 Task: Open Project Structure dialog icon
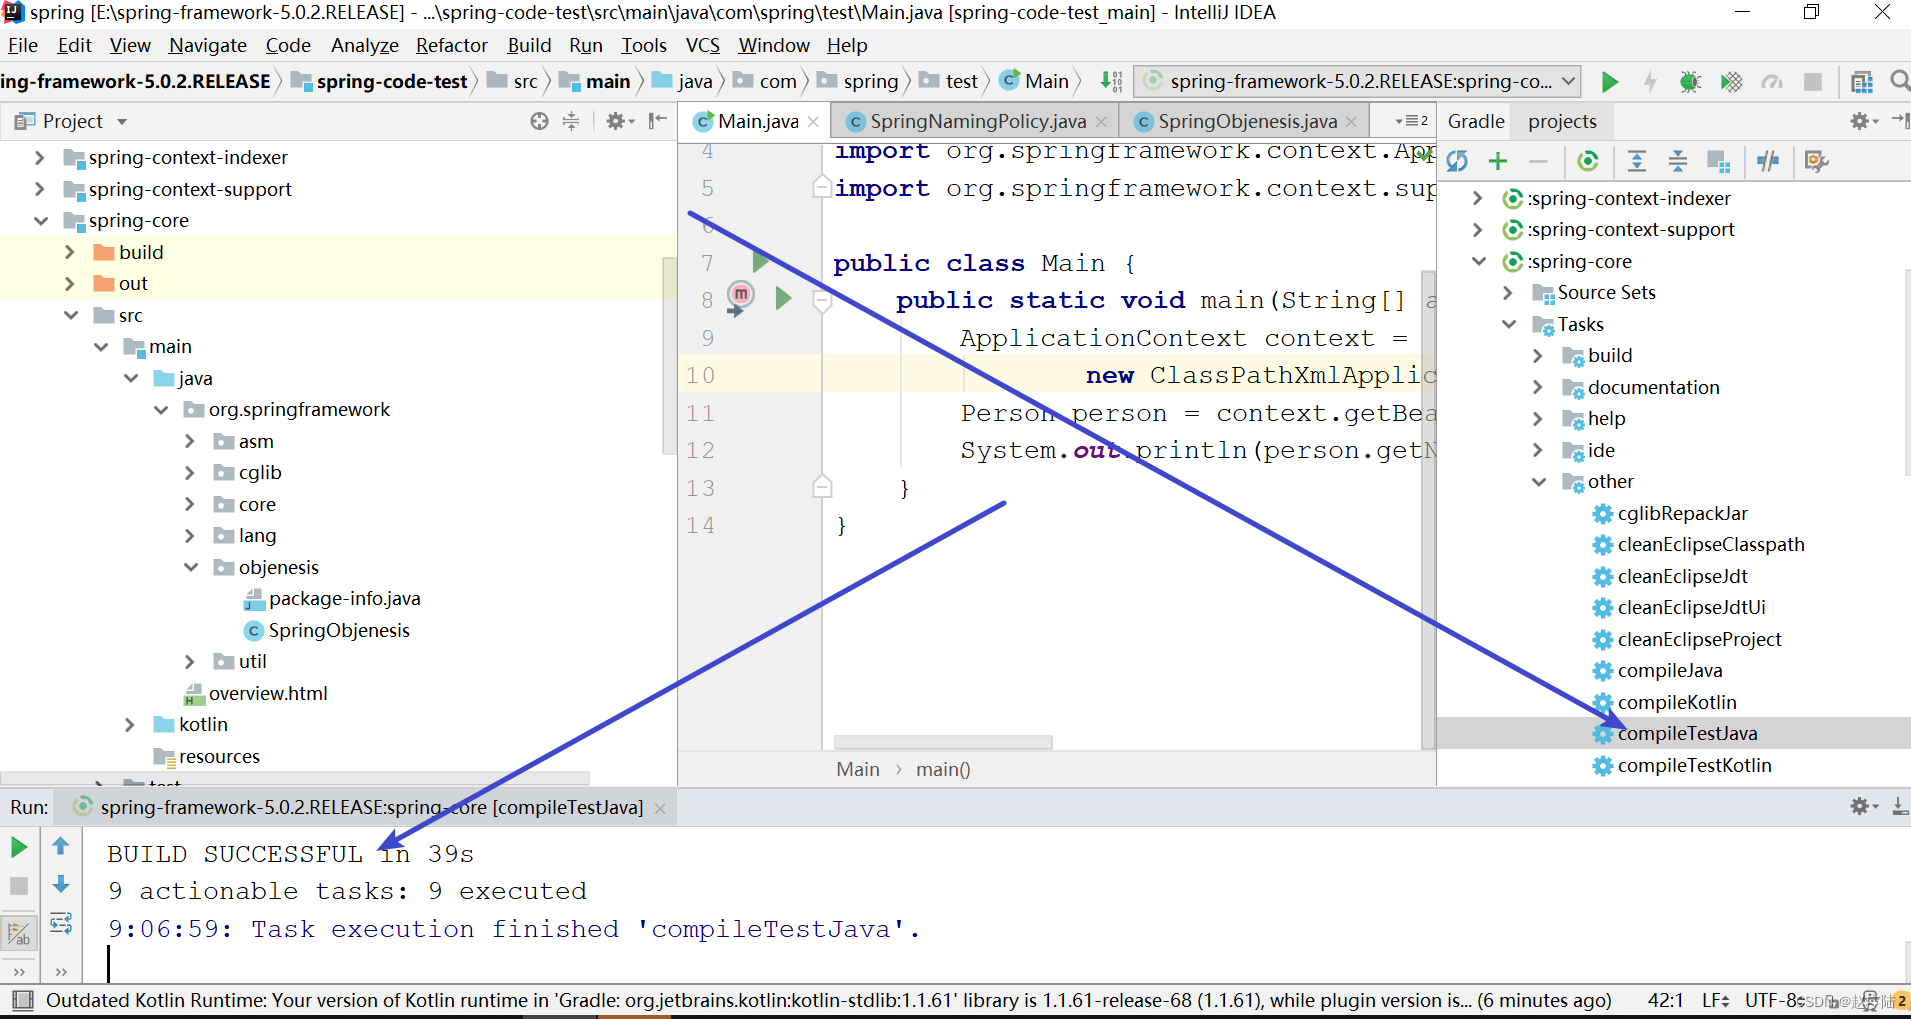(1861, 82)
